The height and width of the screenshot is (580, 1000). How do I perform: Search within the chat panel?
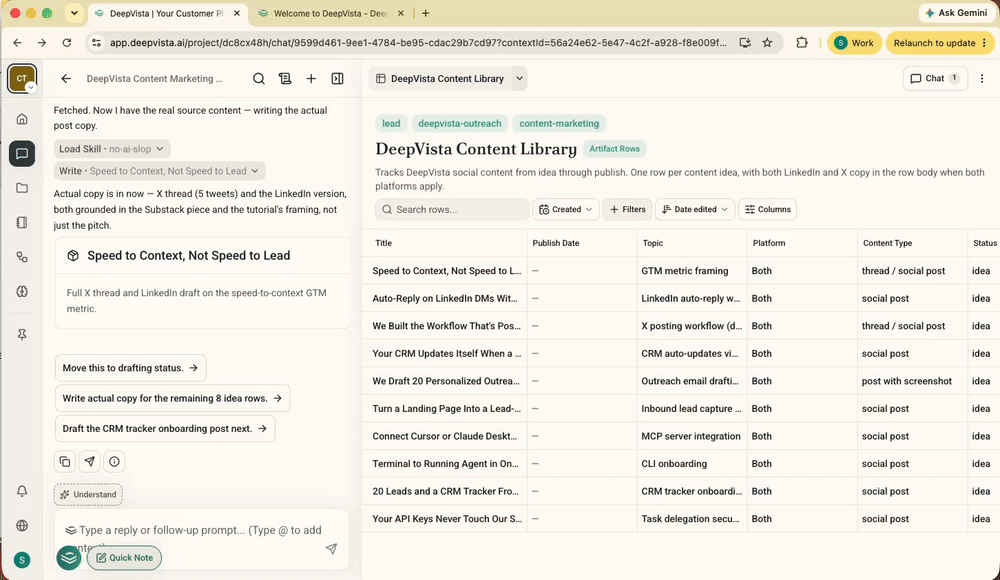pos(258,78)
